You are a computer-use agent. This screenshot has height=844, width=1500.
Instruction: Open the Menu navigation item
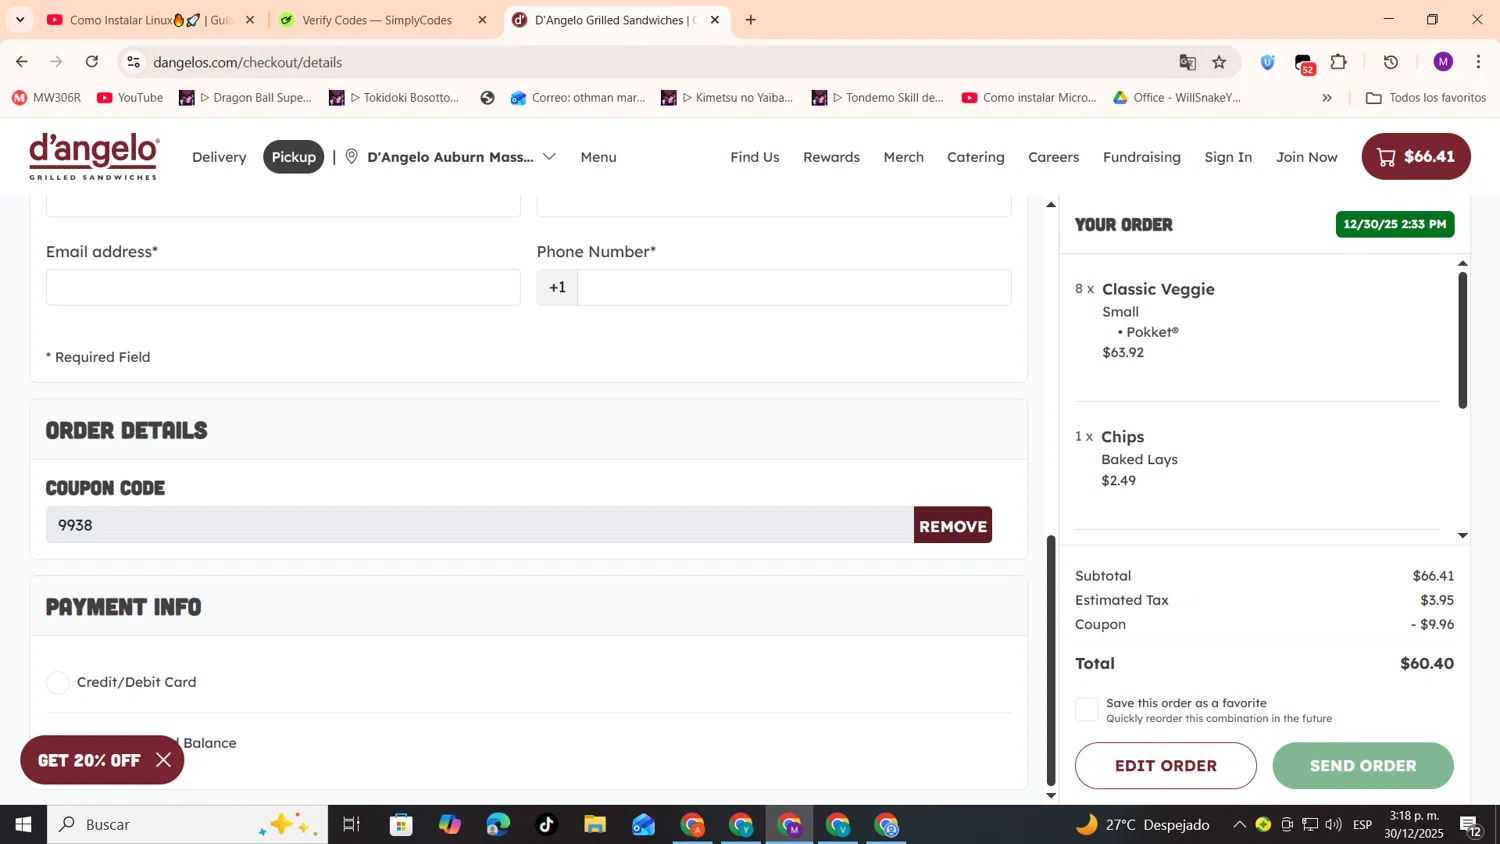pos(598,157)
